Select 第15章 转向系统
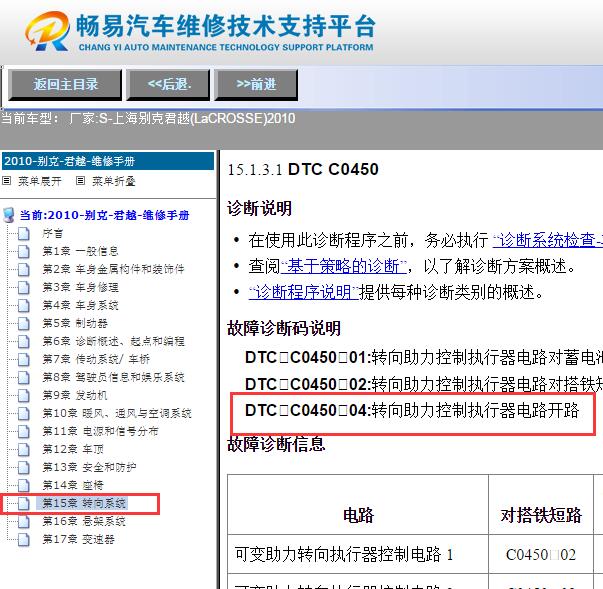 click(84, 503)
